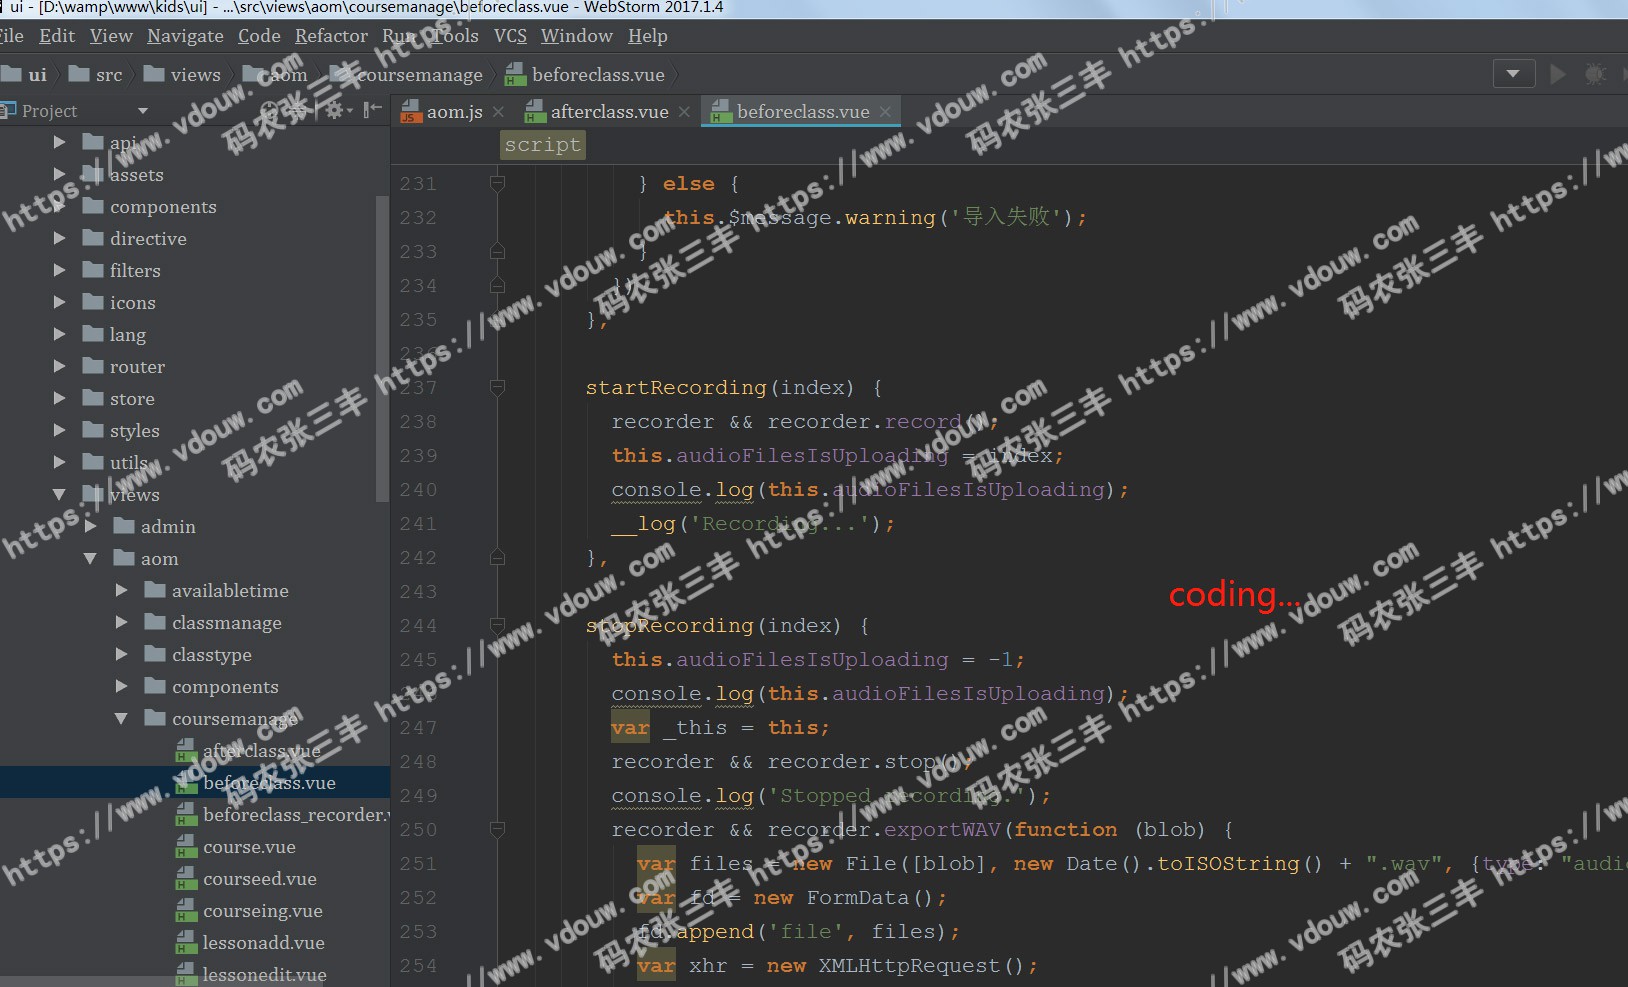Close the afterclass.vue editor tab
The width and height of the screenshot is (1628, 987).
[684, 112]
